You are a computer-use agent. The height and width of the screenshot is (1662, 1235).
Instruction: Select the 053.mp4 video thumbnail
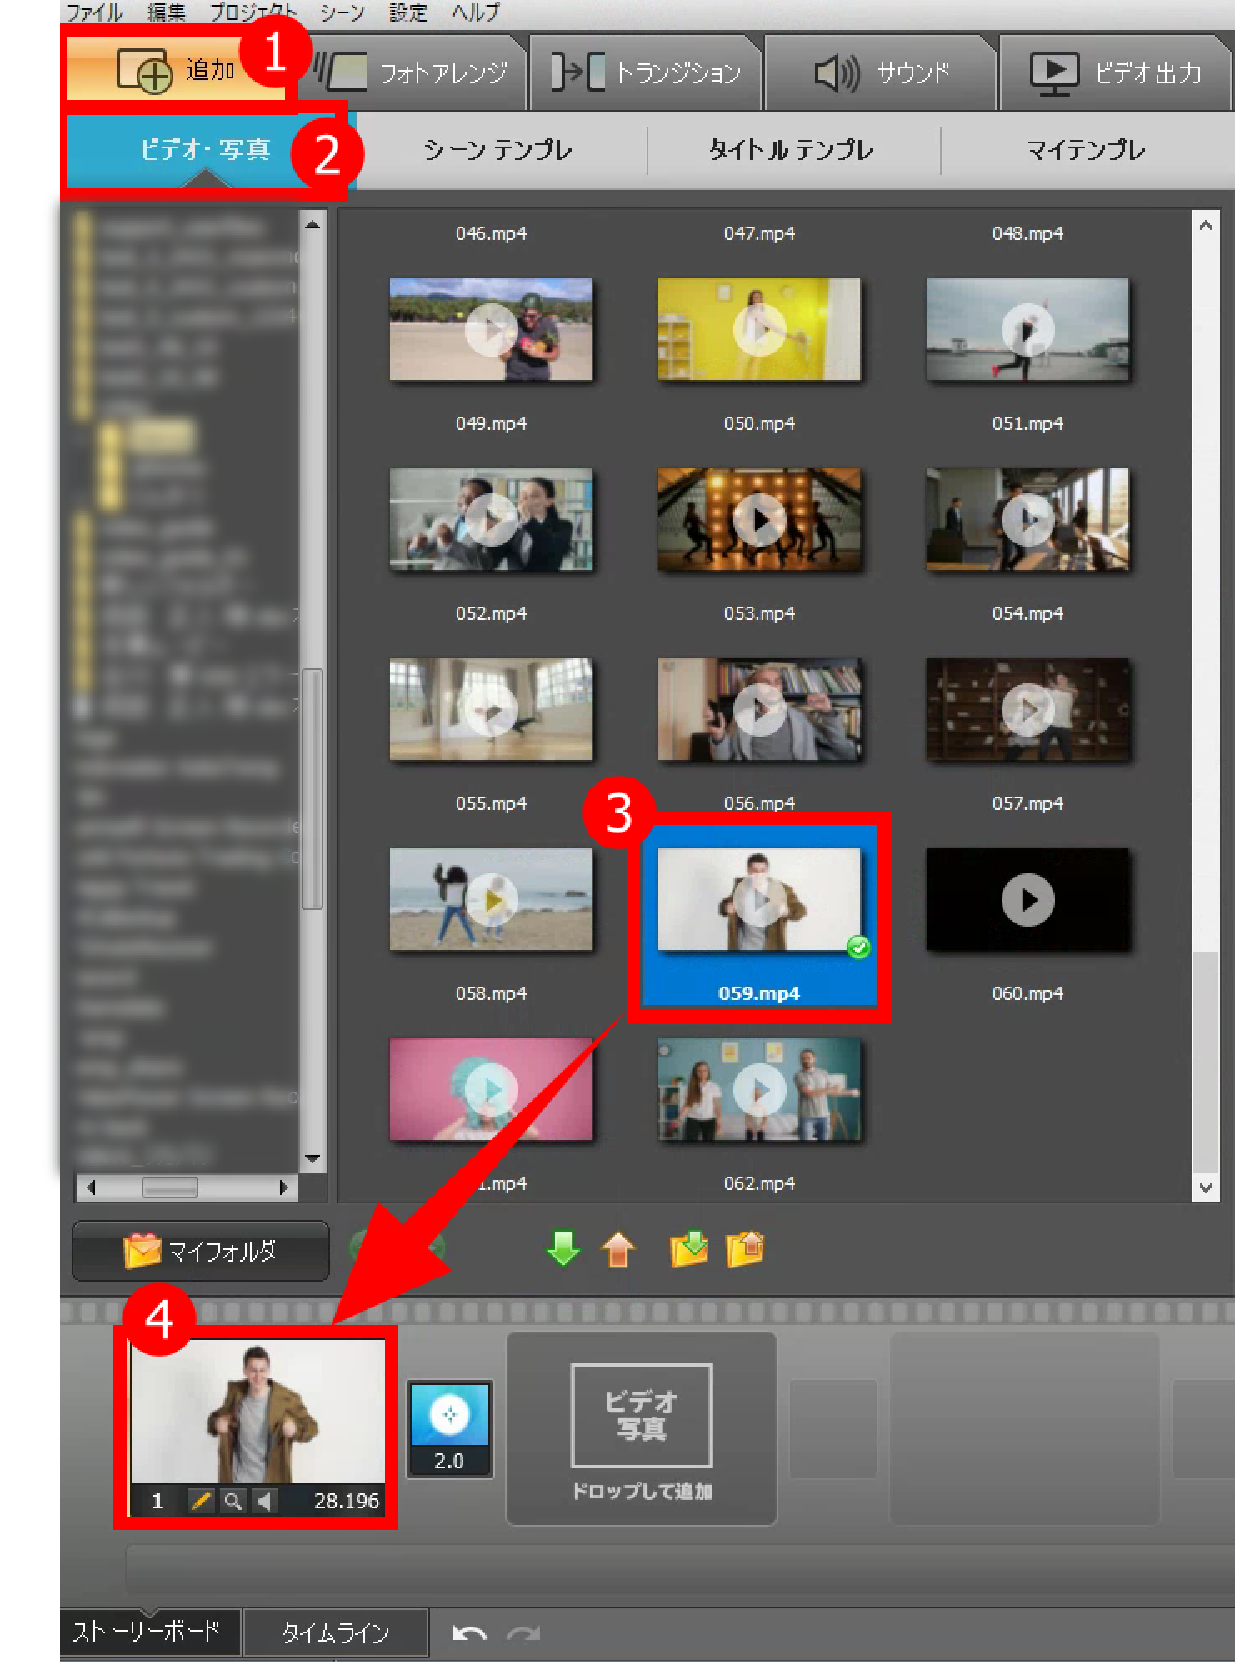click(x=759, y=709)
